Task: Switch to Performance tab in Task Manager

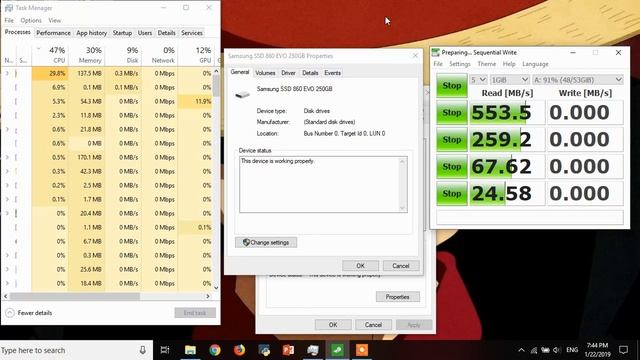Action: tap(53, 33)
